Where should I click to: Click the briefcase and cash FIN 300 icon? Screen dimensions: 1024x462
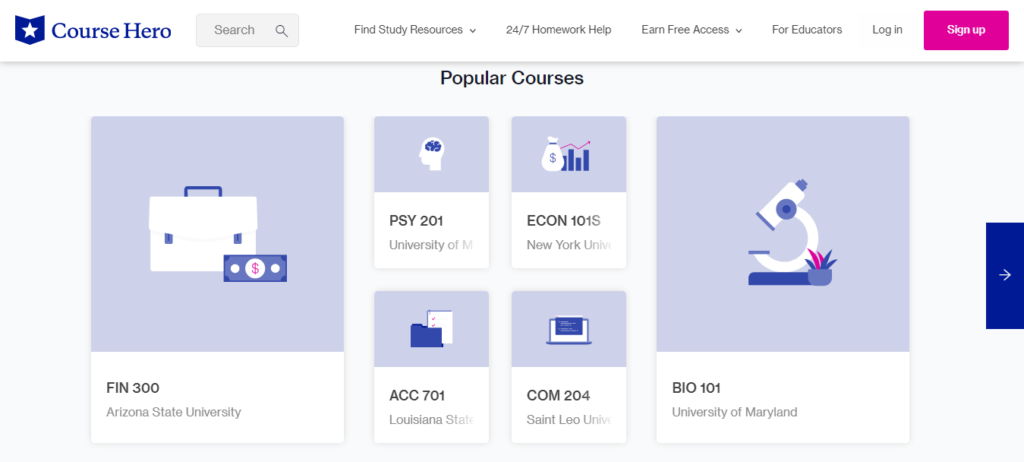[x=217, y=234]
